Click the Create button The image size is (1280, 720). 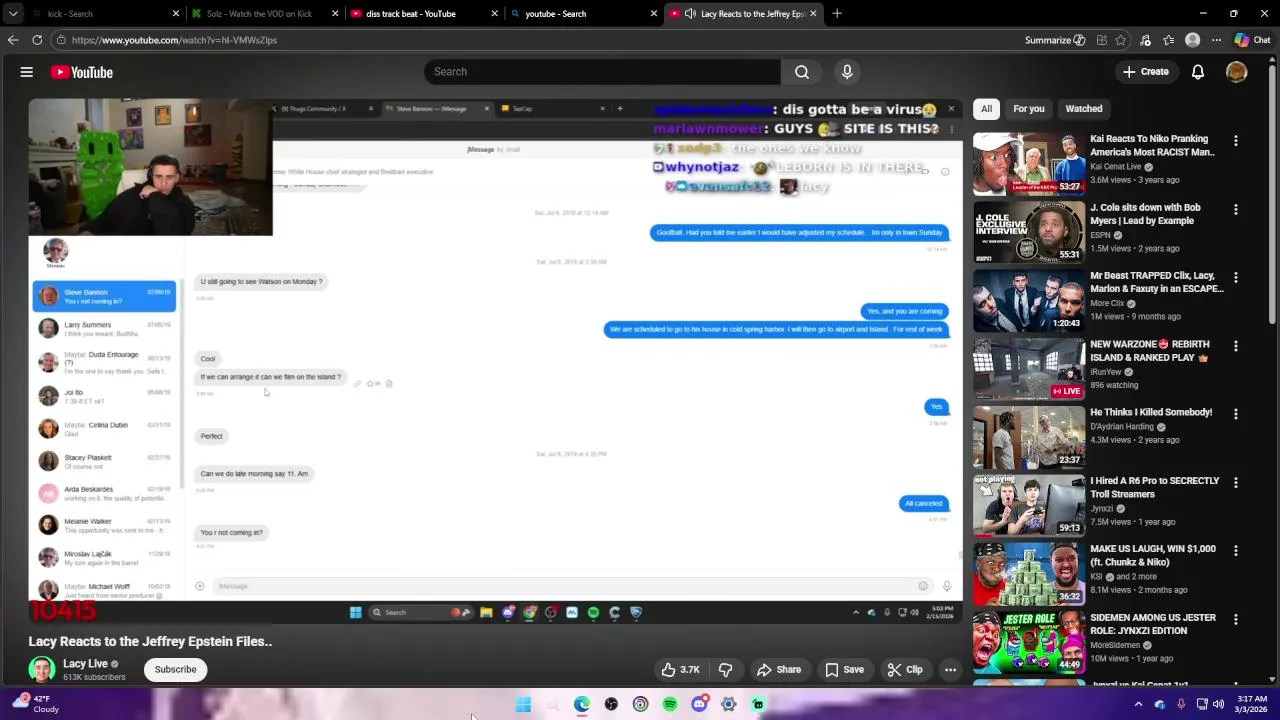tap(1145, 72)
